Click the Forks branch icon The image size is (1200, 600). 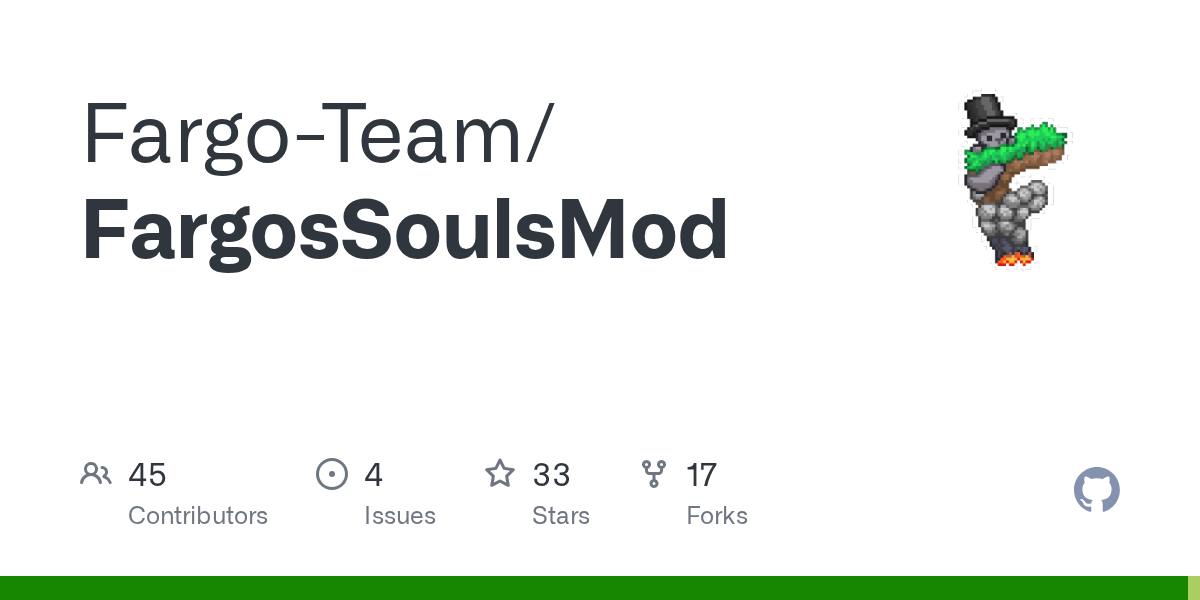click(654, 474)
